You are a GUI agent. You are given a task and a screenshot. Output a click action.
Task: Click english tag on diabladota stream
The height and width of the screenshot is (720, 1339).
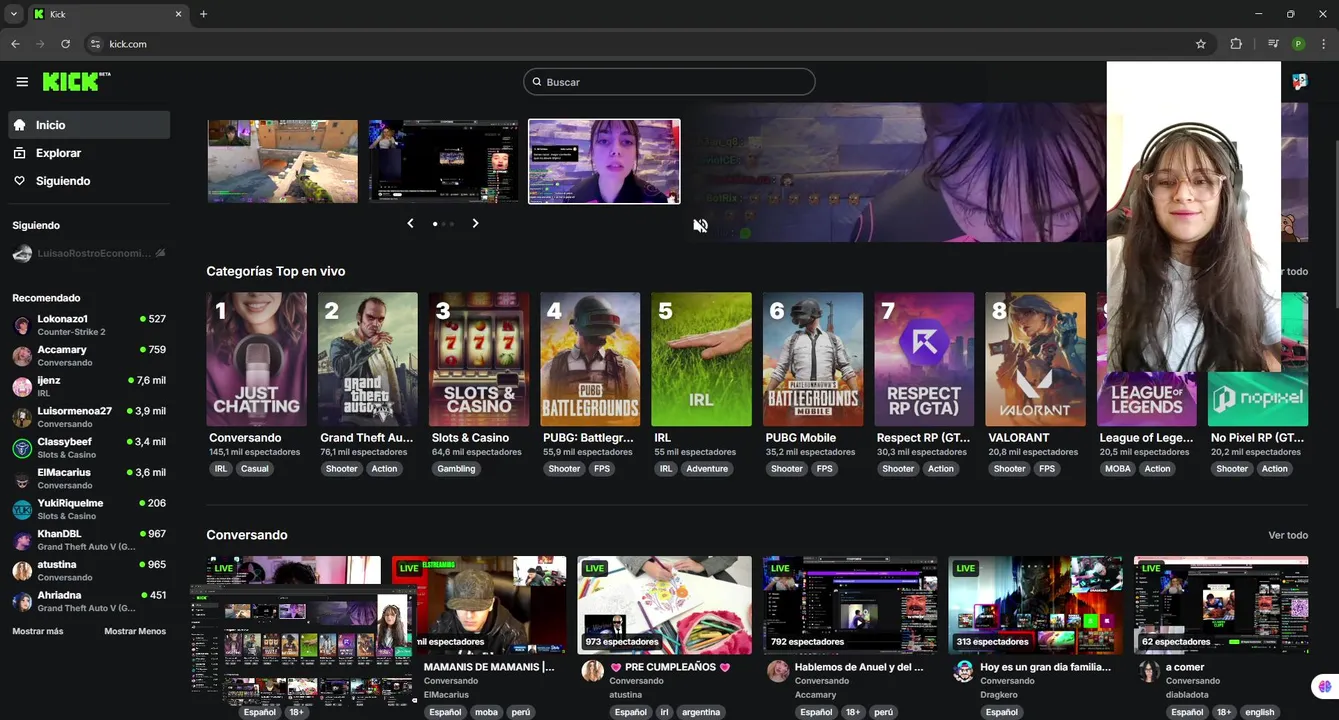1259,712
